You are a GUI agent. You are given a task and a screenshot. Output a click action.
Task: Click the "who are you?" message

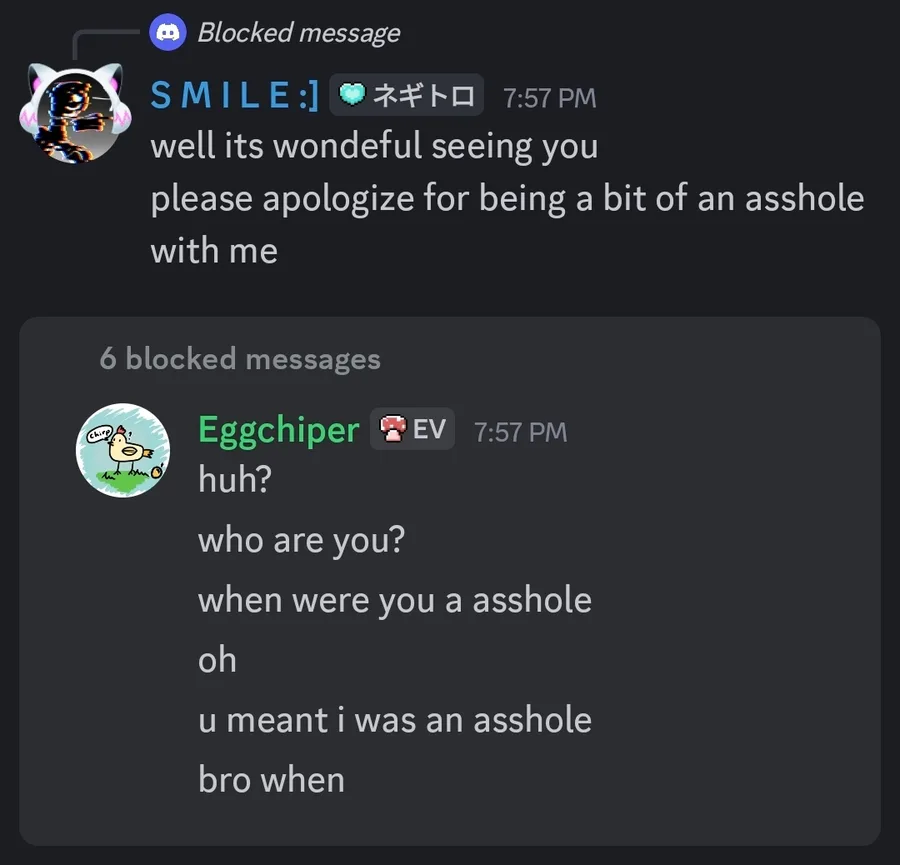coord(301,540)
